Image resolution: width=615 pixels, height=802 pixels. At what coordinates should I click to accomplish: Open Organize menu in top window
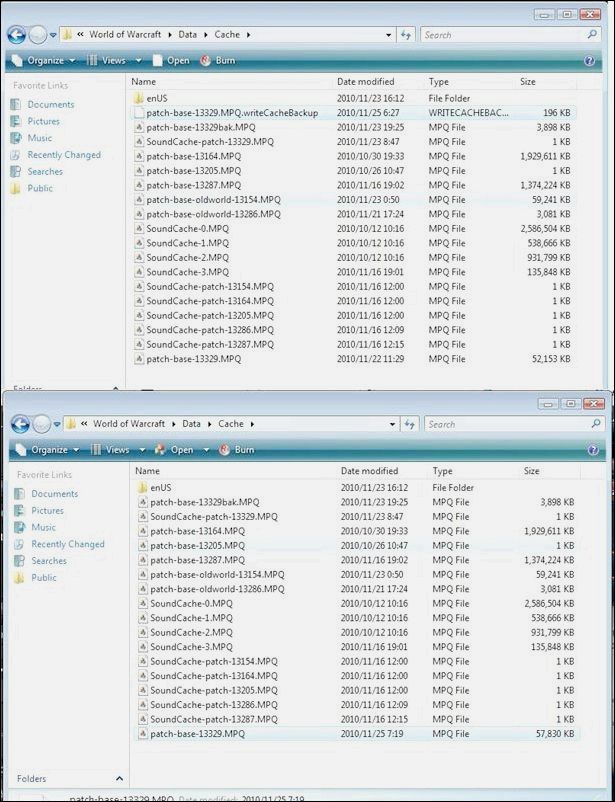(43, 60)
